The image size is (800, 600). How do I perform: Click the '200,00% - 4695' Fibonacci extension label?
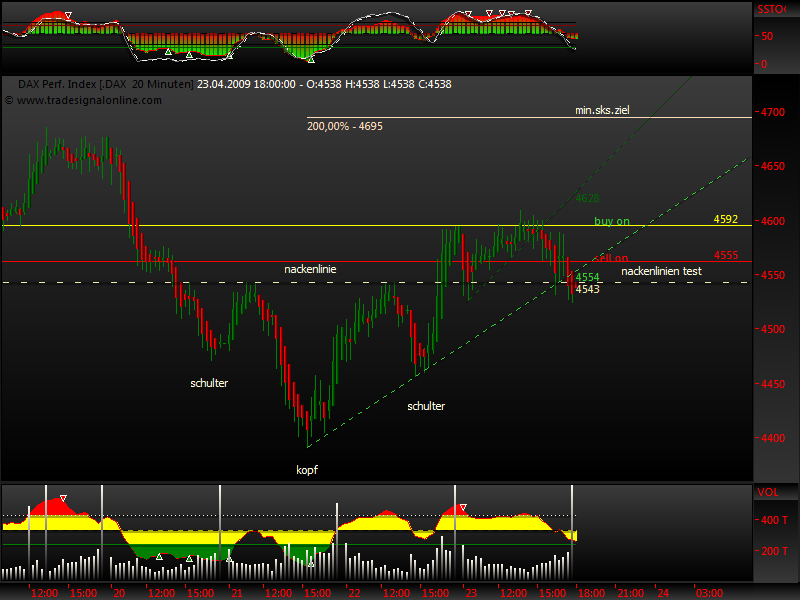click(x=347, y=127)
